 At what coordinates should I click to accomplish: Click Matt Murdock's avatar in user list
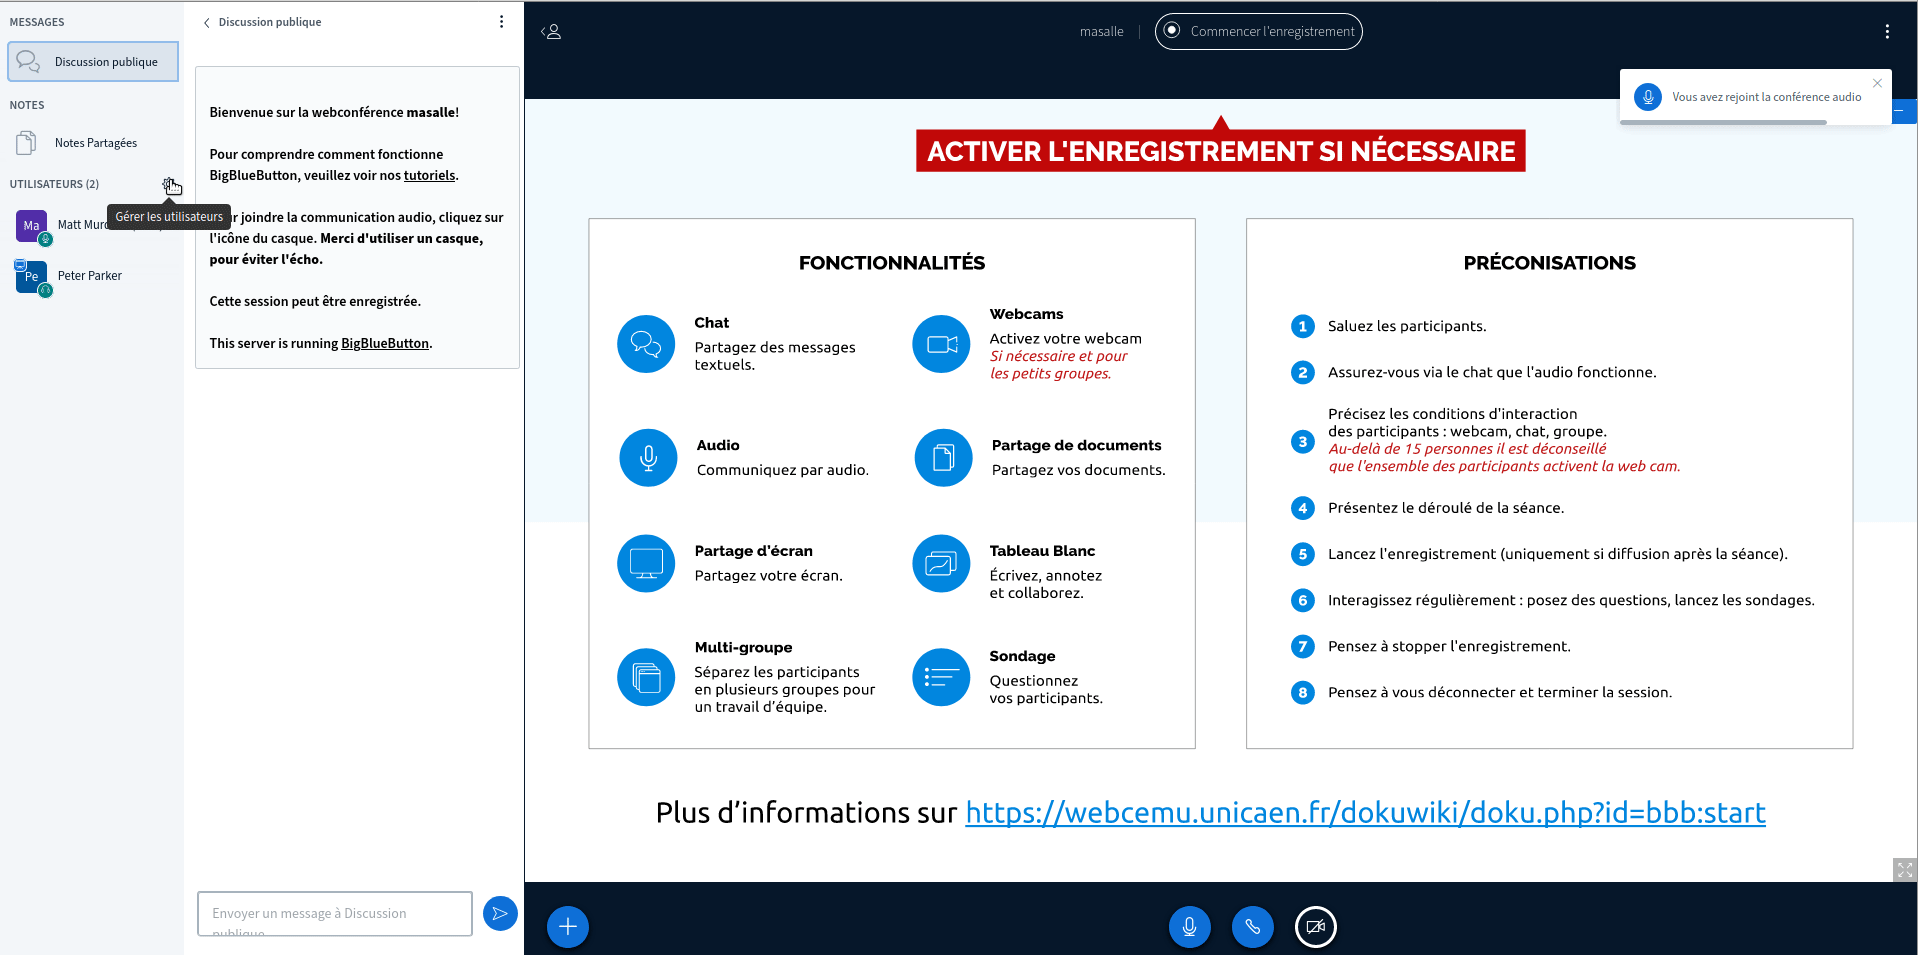(31, 226)
